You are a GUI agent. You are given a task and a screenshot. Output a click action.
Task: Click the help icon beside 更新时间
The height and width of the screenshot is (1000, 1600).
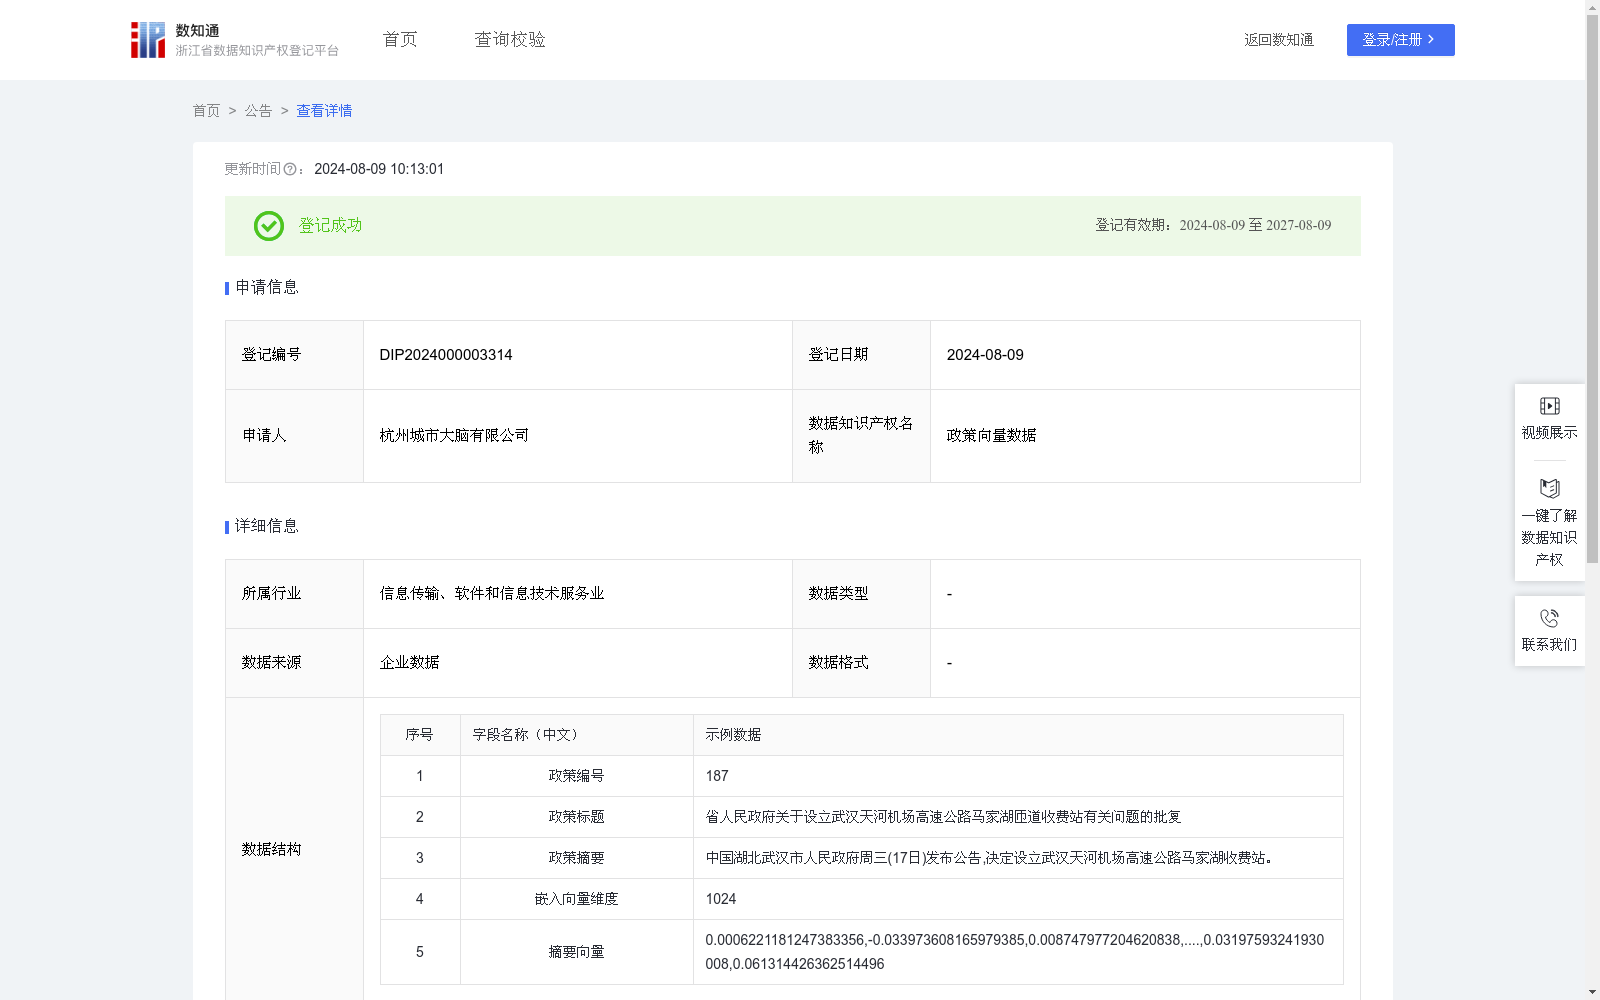(290, 170)
